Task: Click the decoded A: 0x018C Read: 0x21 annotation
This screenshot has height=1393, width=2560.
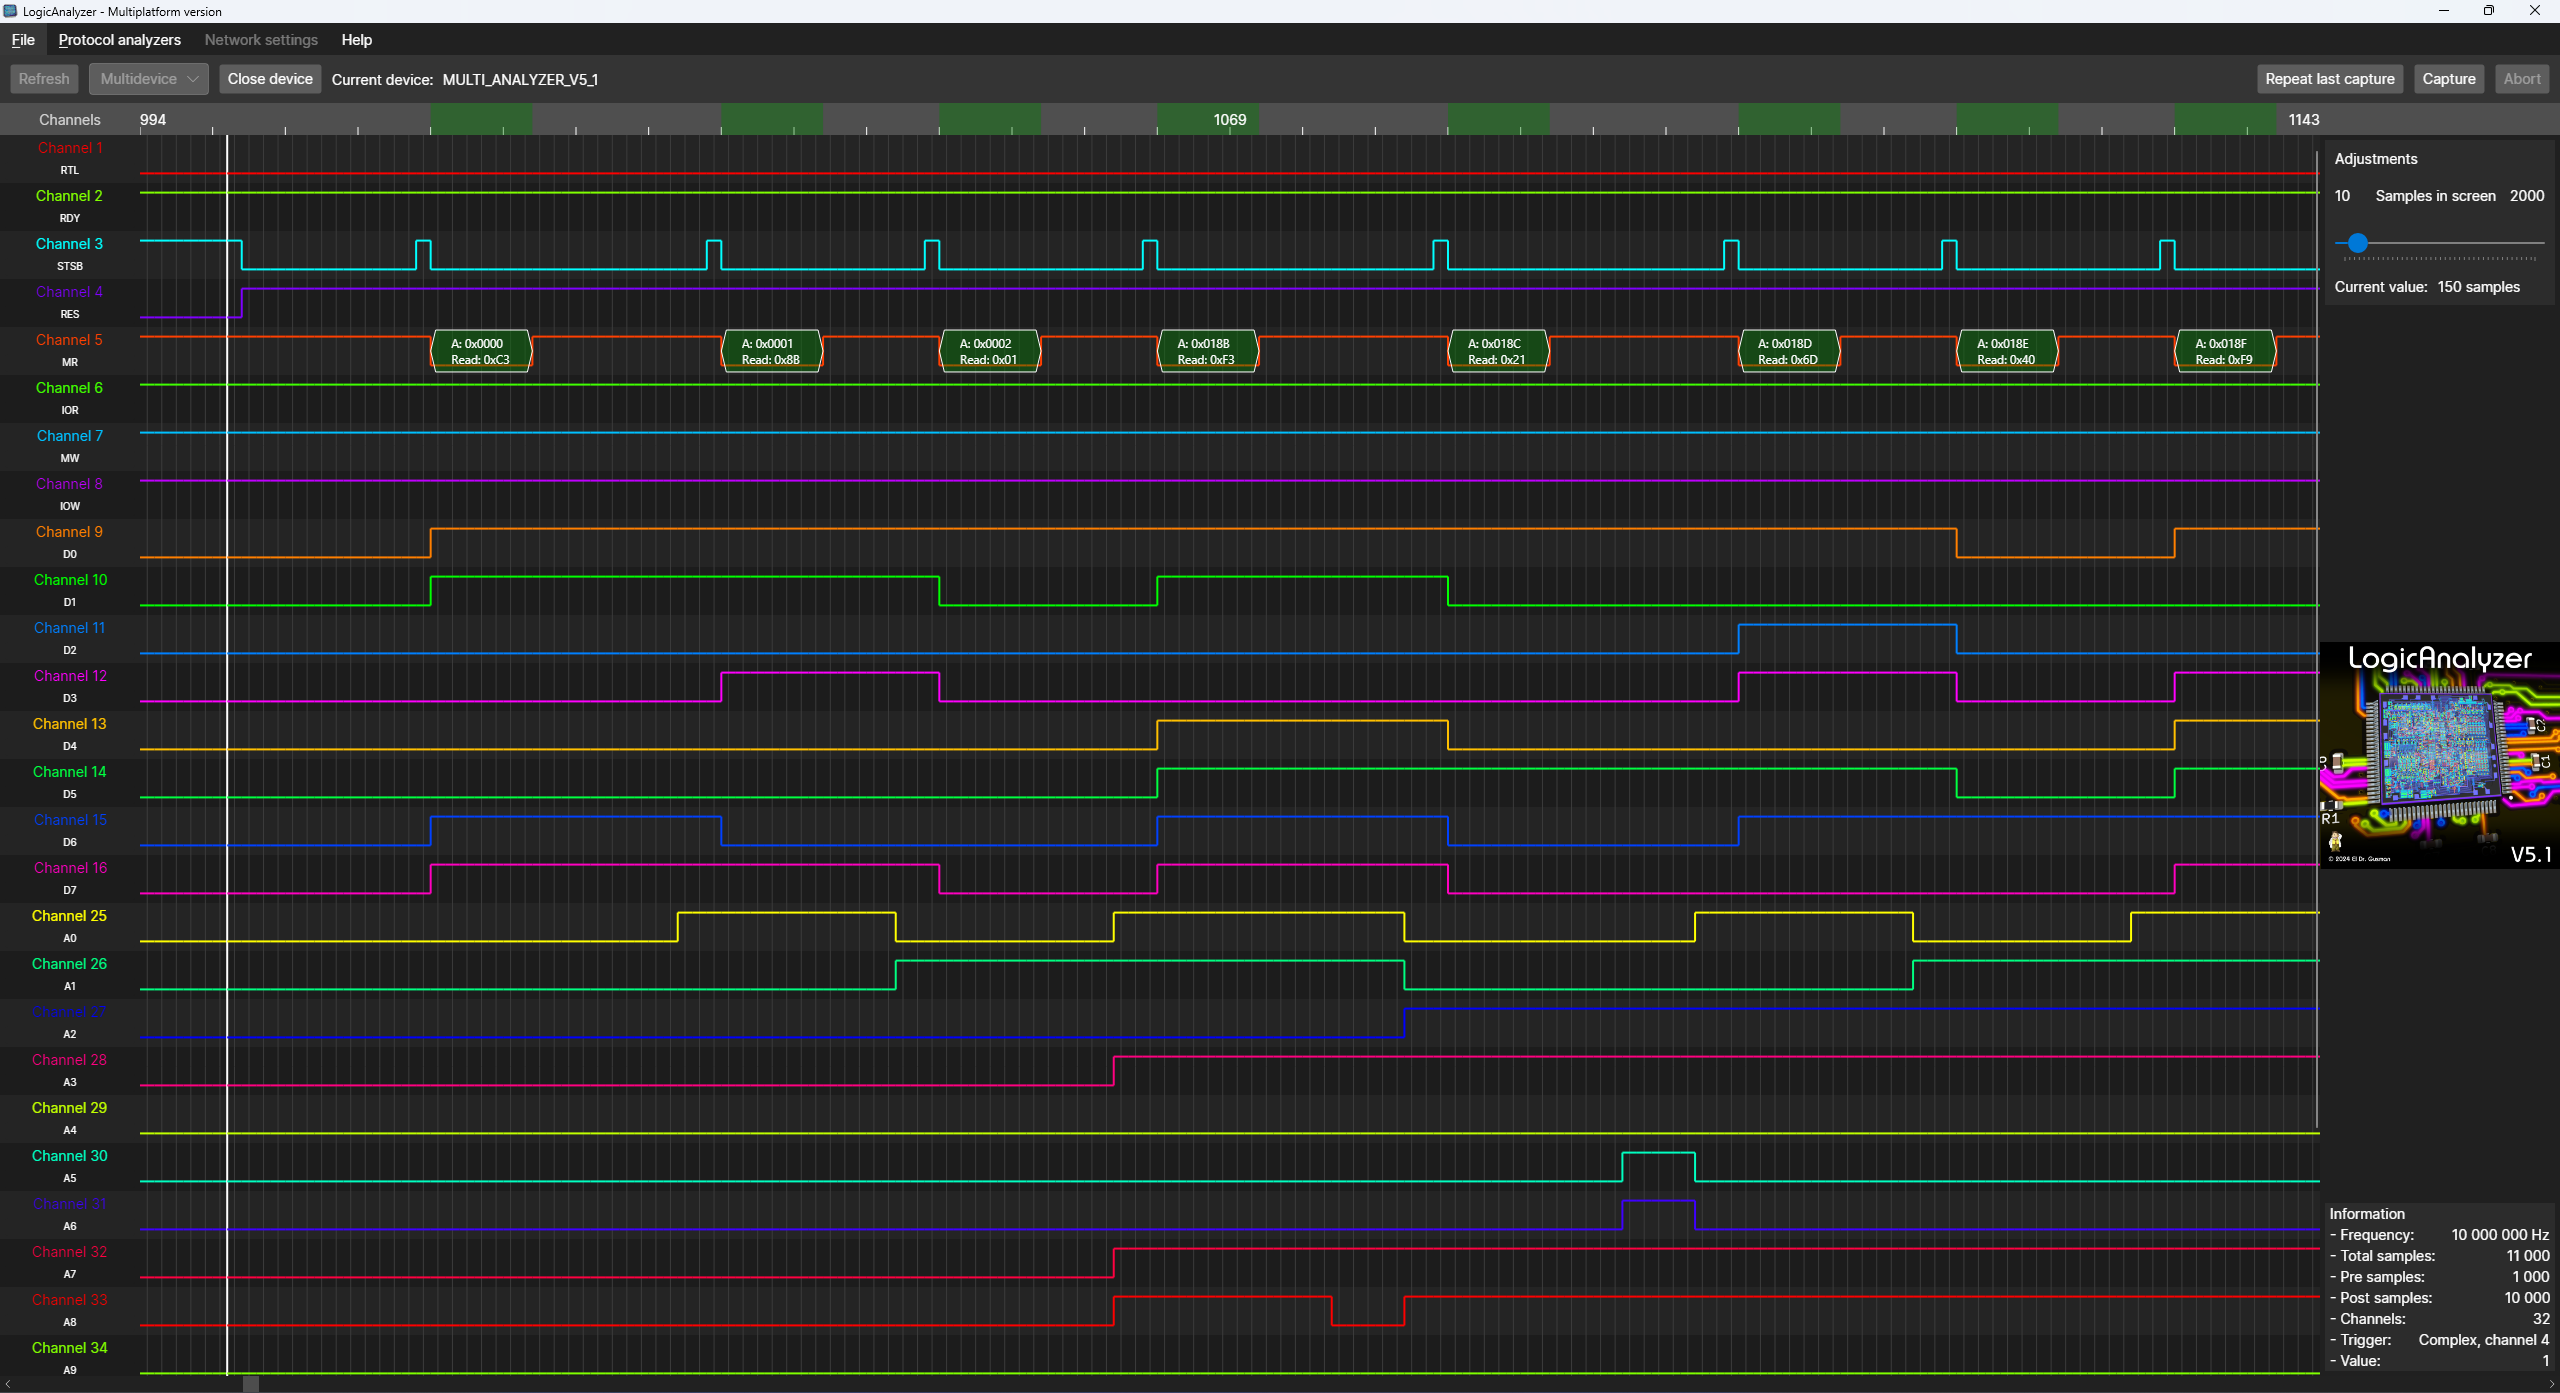Action: click(x=1498, y=351)
